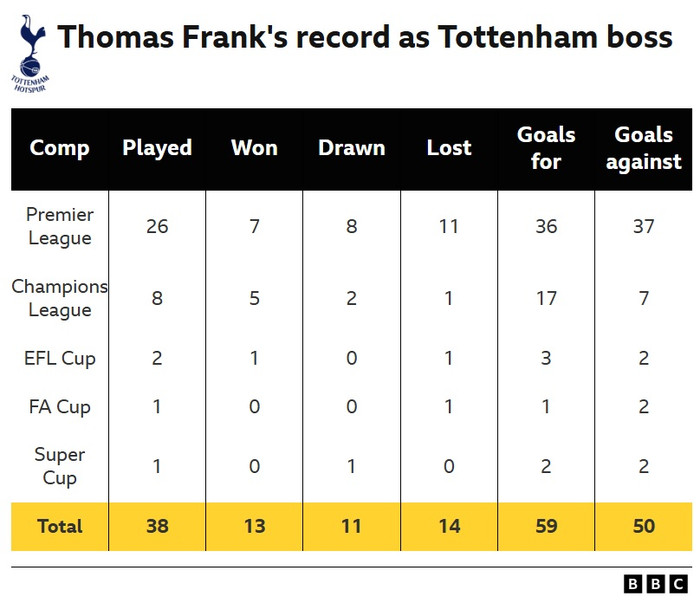700x616 pixels.
Task: Click the FA Cup row label
Action: (x=60, y=406)
